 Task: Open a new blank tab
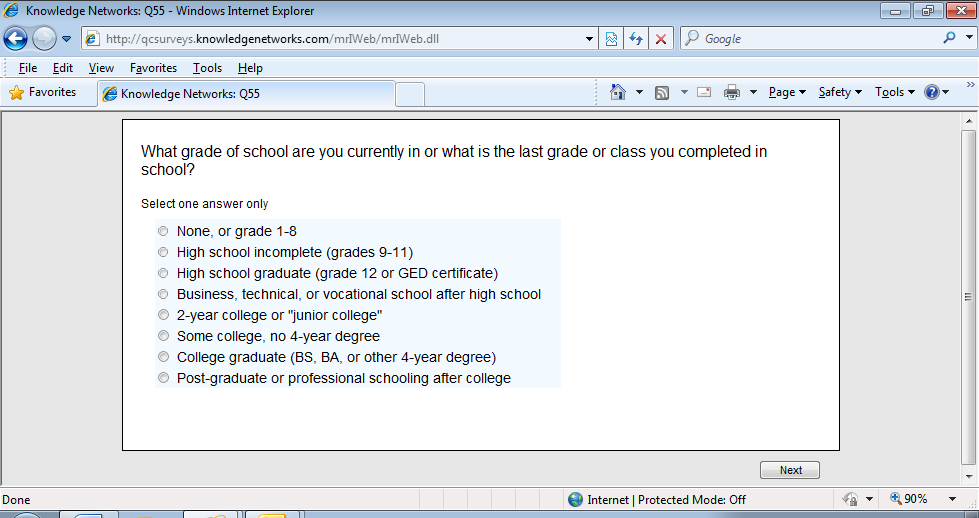410,94
